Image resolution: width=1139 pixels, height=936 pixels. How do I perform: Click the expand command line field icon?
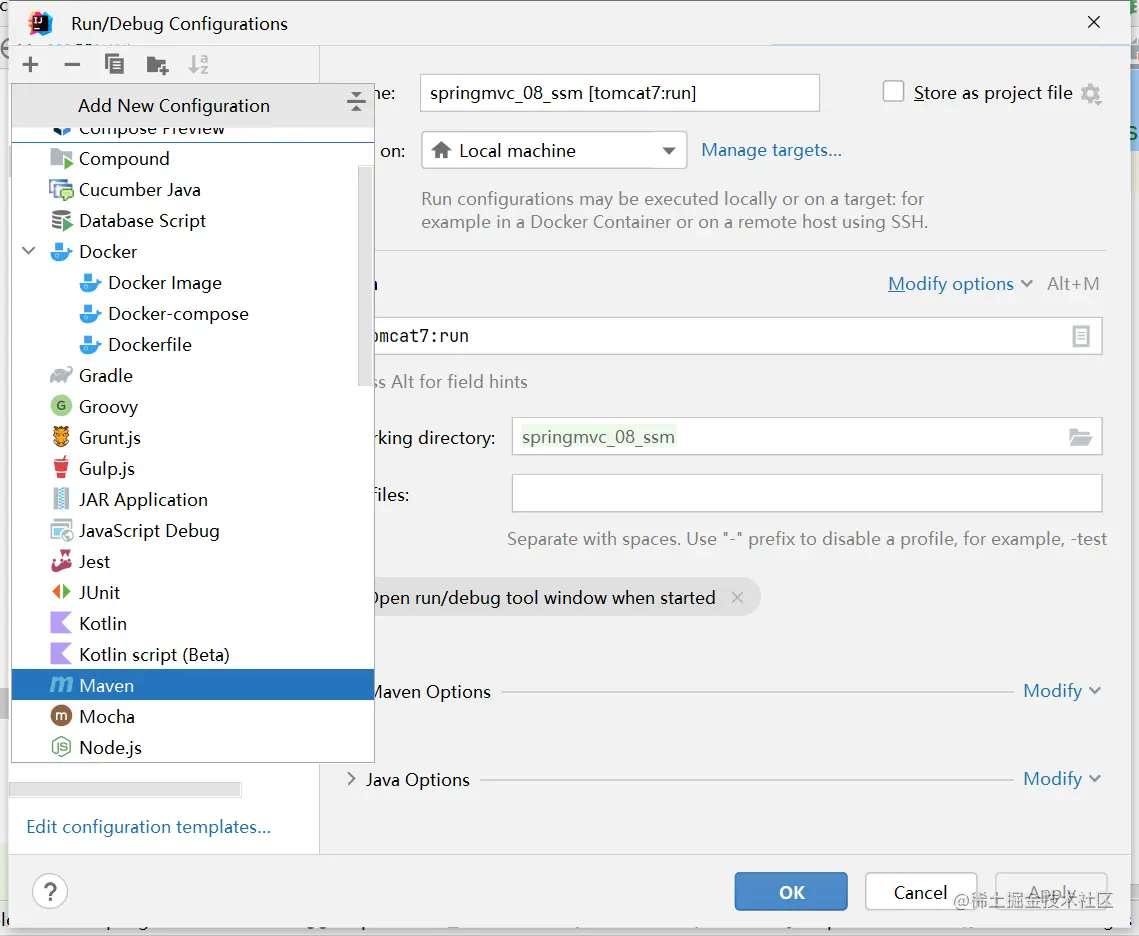coord(1081,337)
